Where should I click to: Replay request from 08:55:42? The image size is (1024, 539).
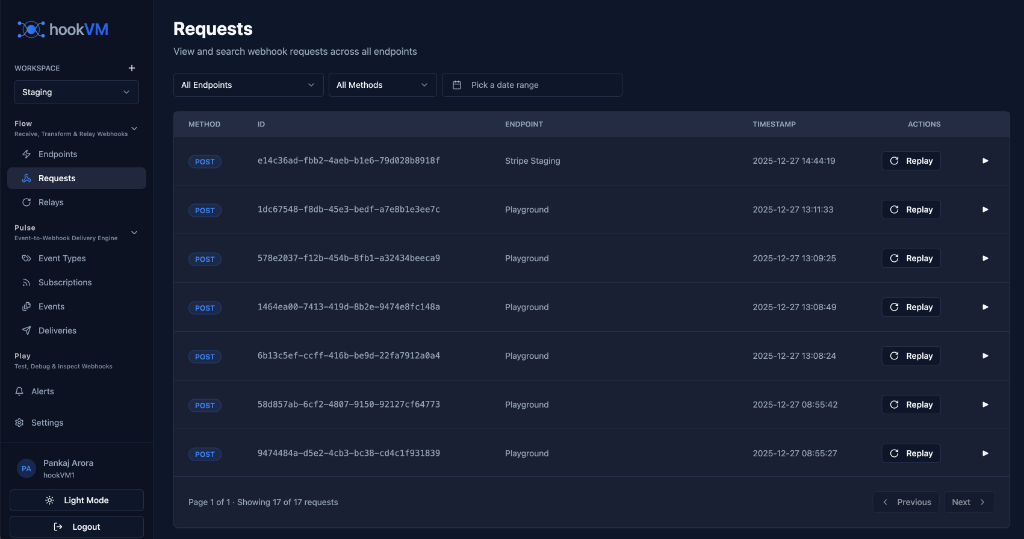click(911, 404)
